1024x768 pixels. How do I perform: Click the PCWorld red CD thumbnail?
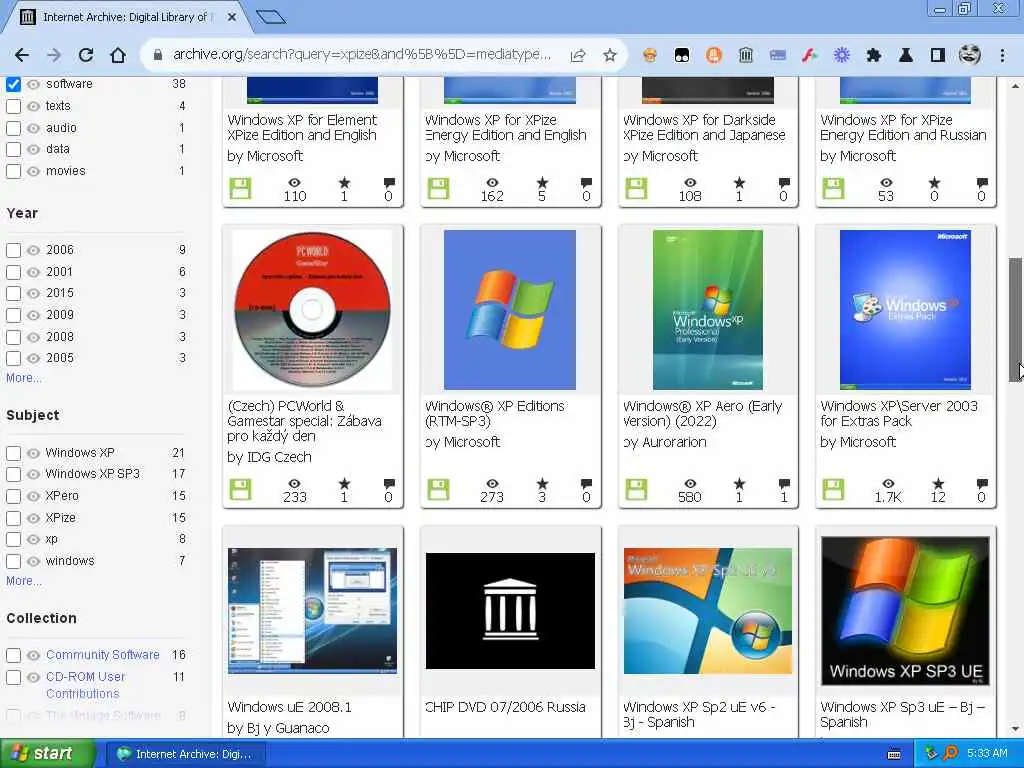pos(312,310)
